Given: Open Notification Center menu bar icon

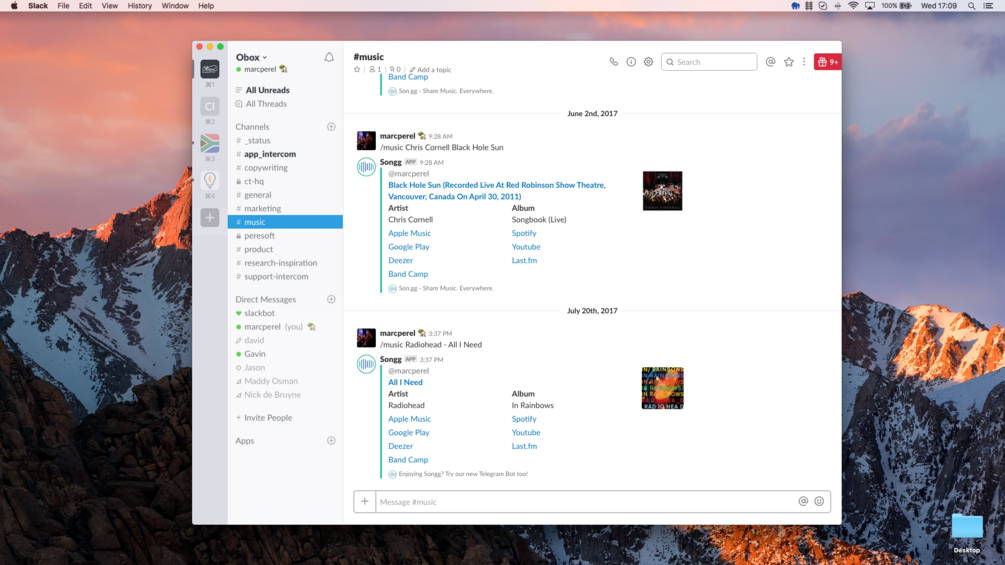Looking at the screenshot, I should coord(988,6).
